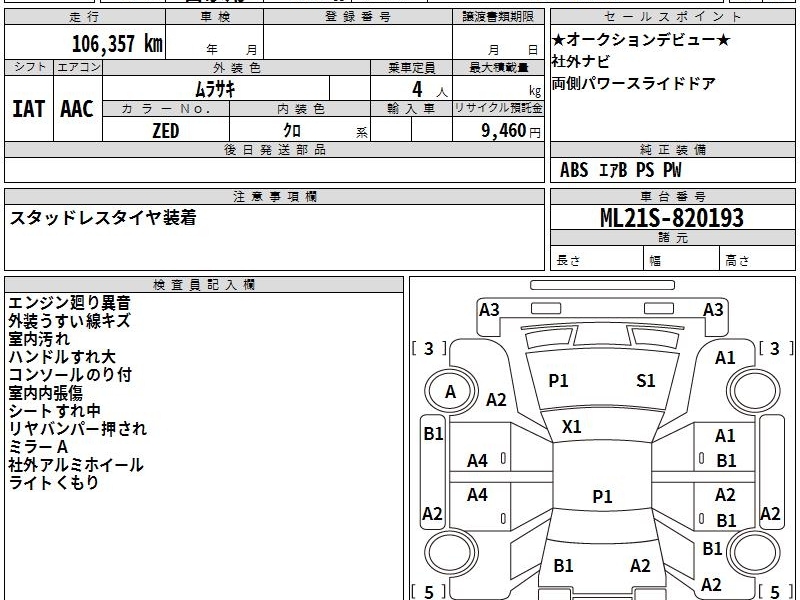Click the shift type IAT
This screenshot has width=800, height=600.
pos(29,109)
